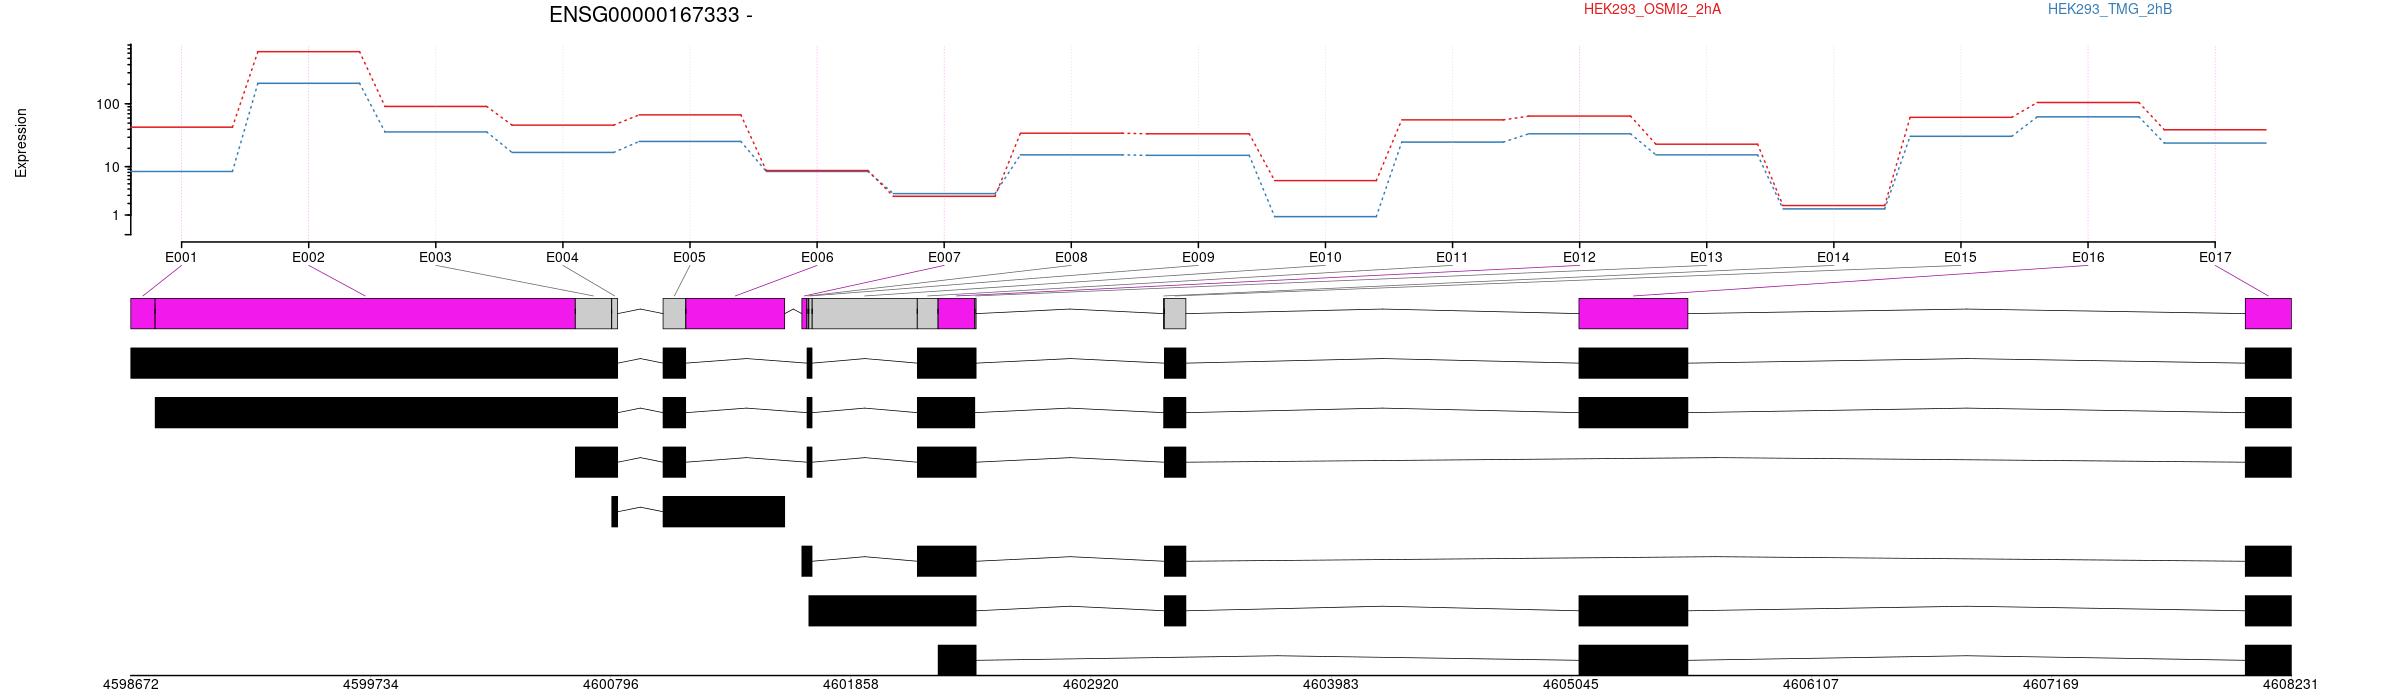Click the red expression line above E014
This screenshot has height=700, width=2400.
(1833, 205)
